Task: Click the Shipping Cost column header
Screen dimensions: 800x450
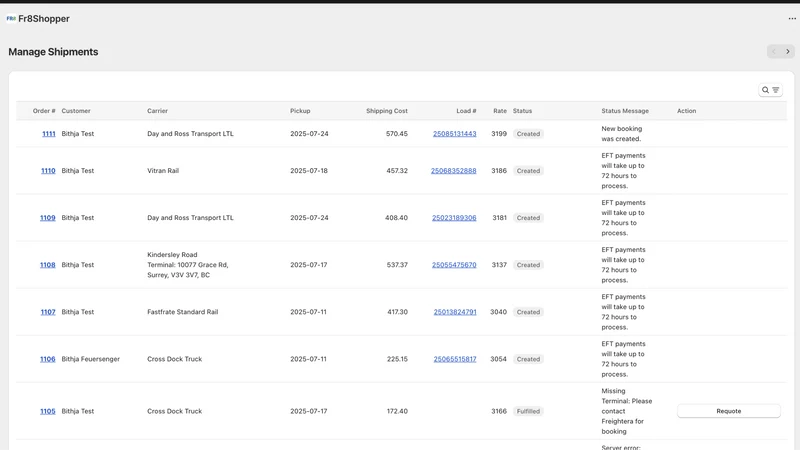Action: point(387,111)
